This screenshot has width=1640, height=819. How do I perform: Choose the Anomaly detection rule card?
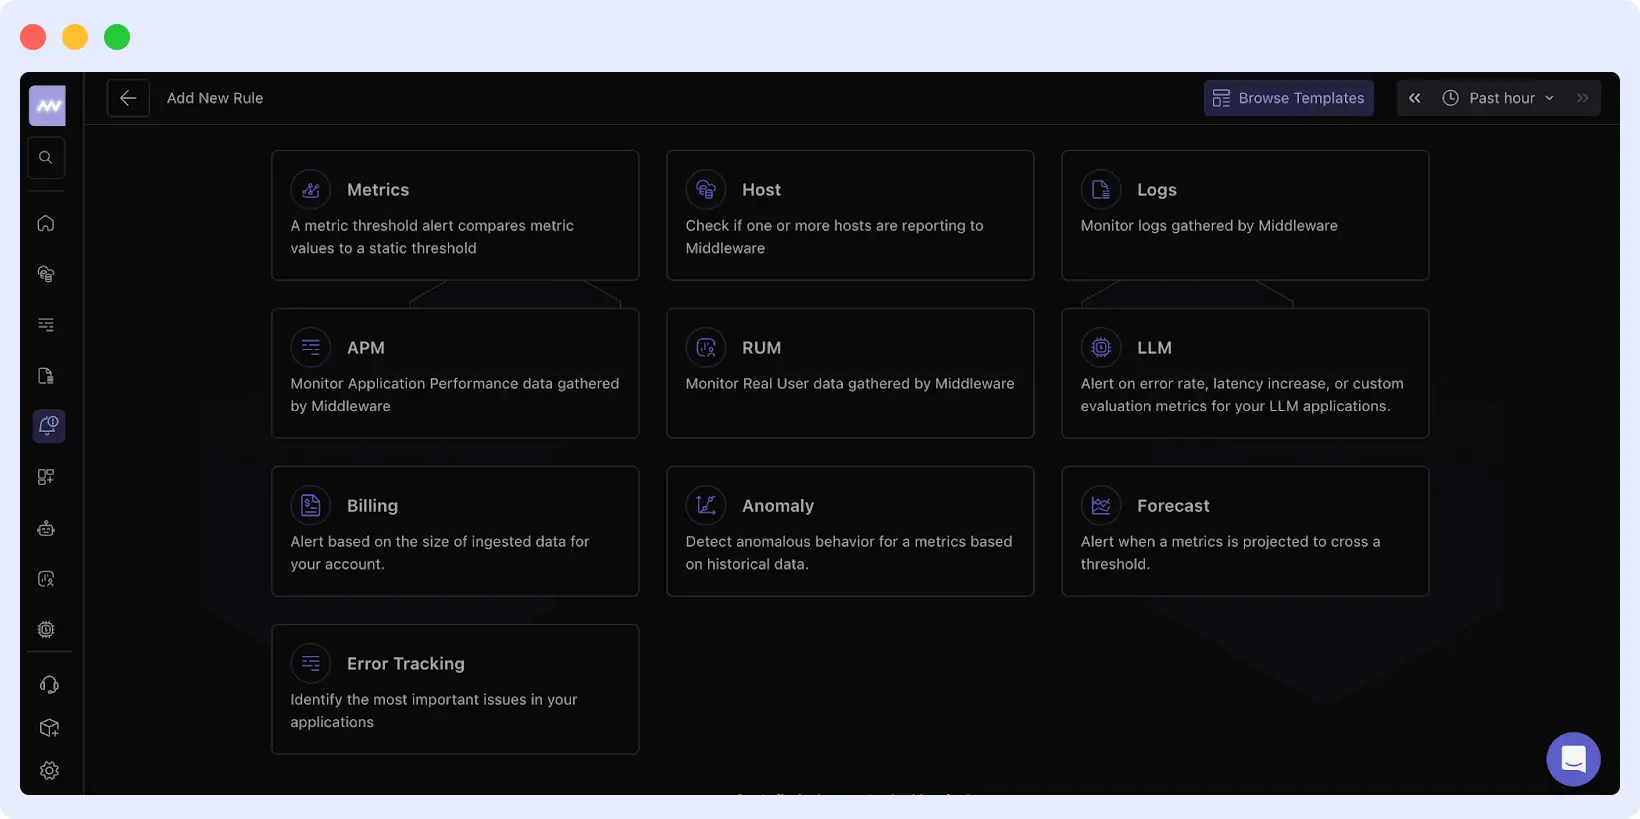click(x=850, y=531)
